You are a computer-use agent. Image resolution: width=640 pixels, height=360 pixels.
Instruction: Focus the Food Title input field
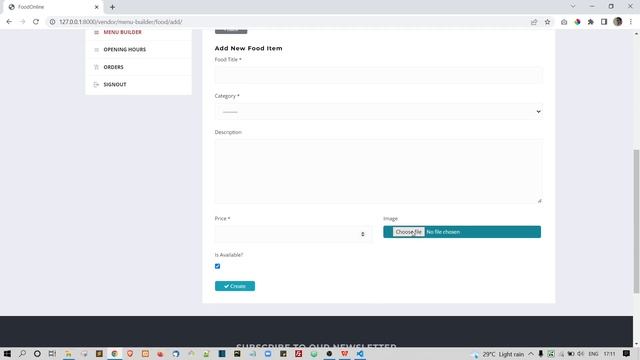(378, 75)
